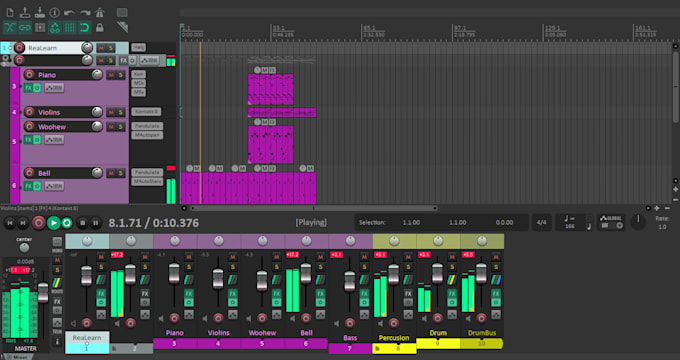The width and height of the screenshot is (680, 360).
Task: Open Pendulate FX slot on Woohew track
Action: 147,126
